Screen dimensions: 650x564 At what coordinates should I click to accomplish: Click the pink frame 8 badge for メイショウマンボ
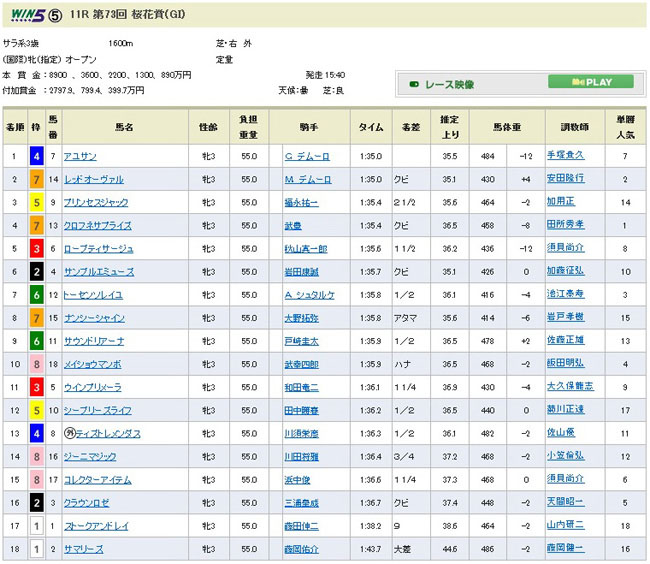(x=36, y=364)
